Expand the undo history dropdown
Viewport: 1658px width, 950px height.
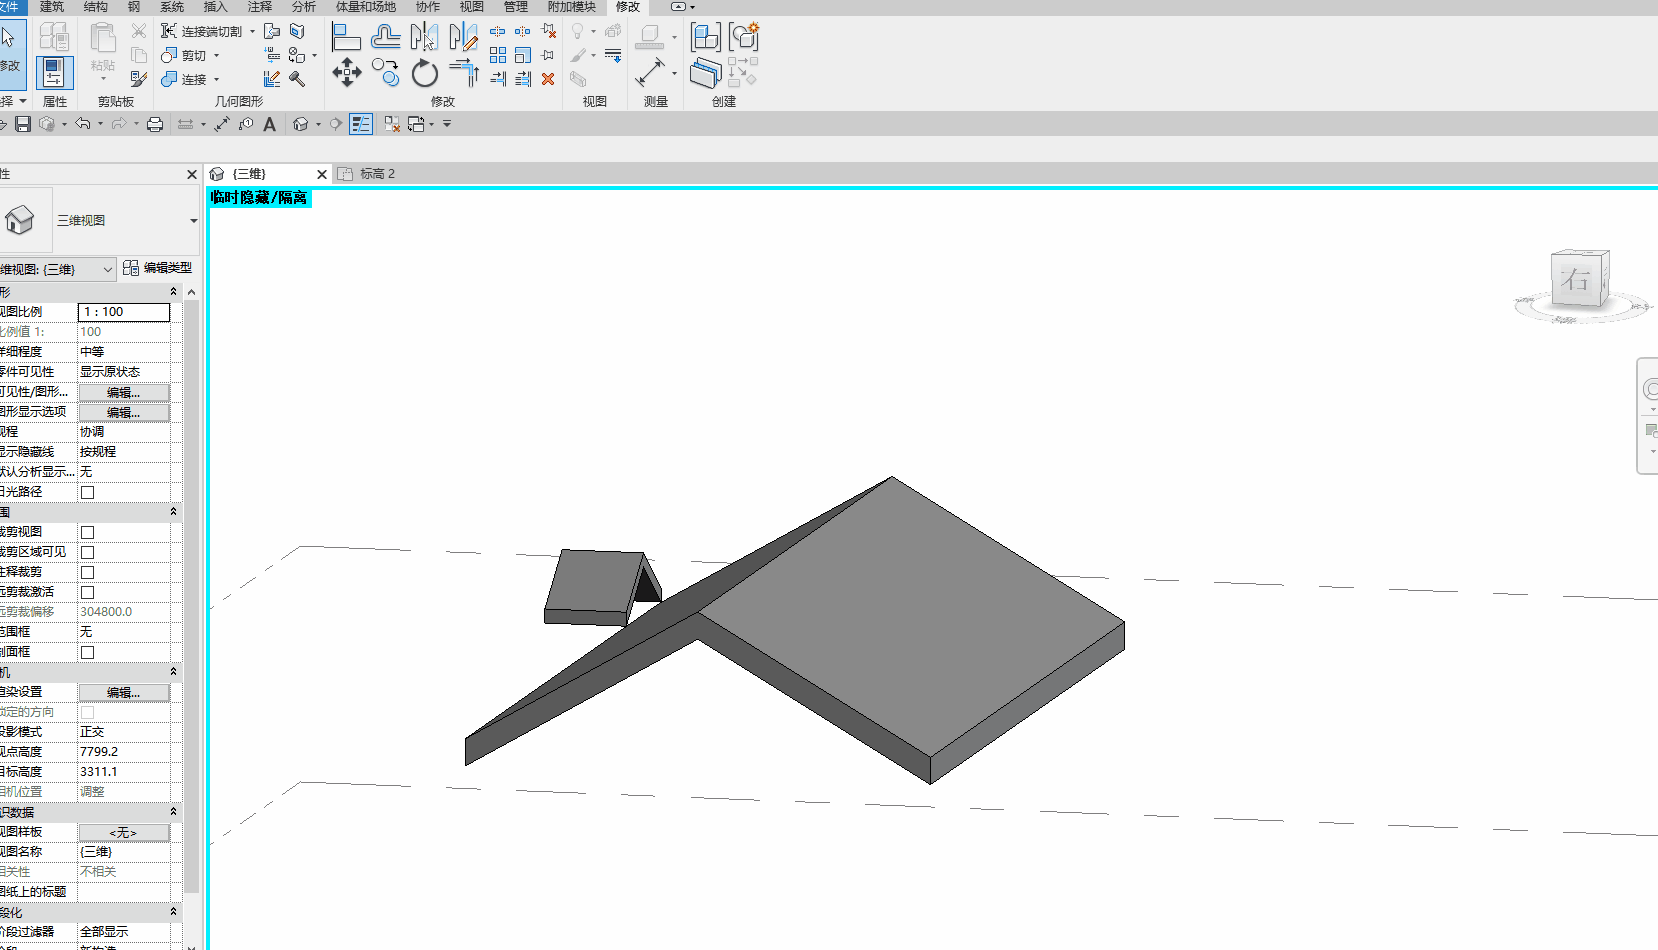[100, 125]
